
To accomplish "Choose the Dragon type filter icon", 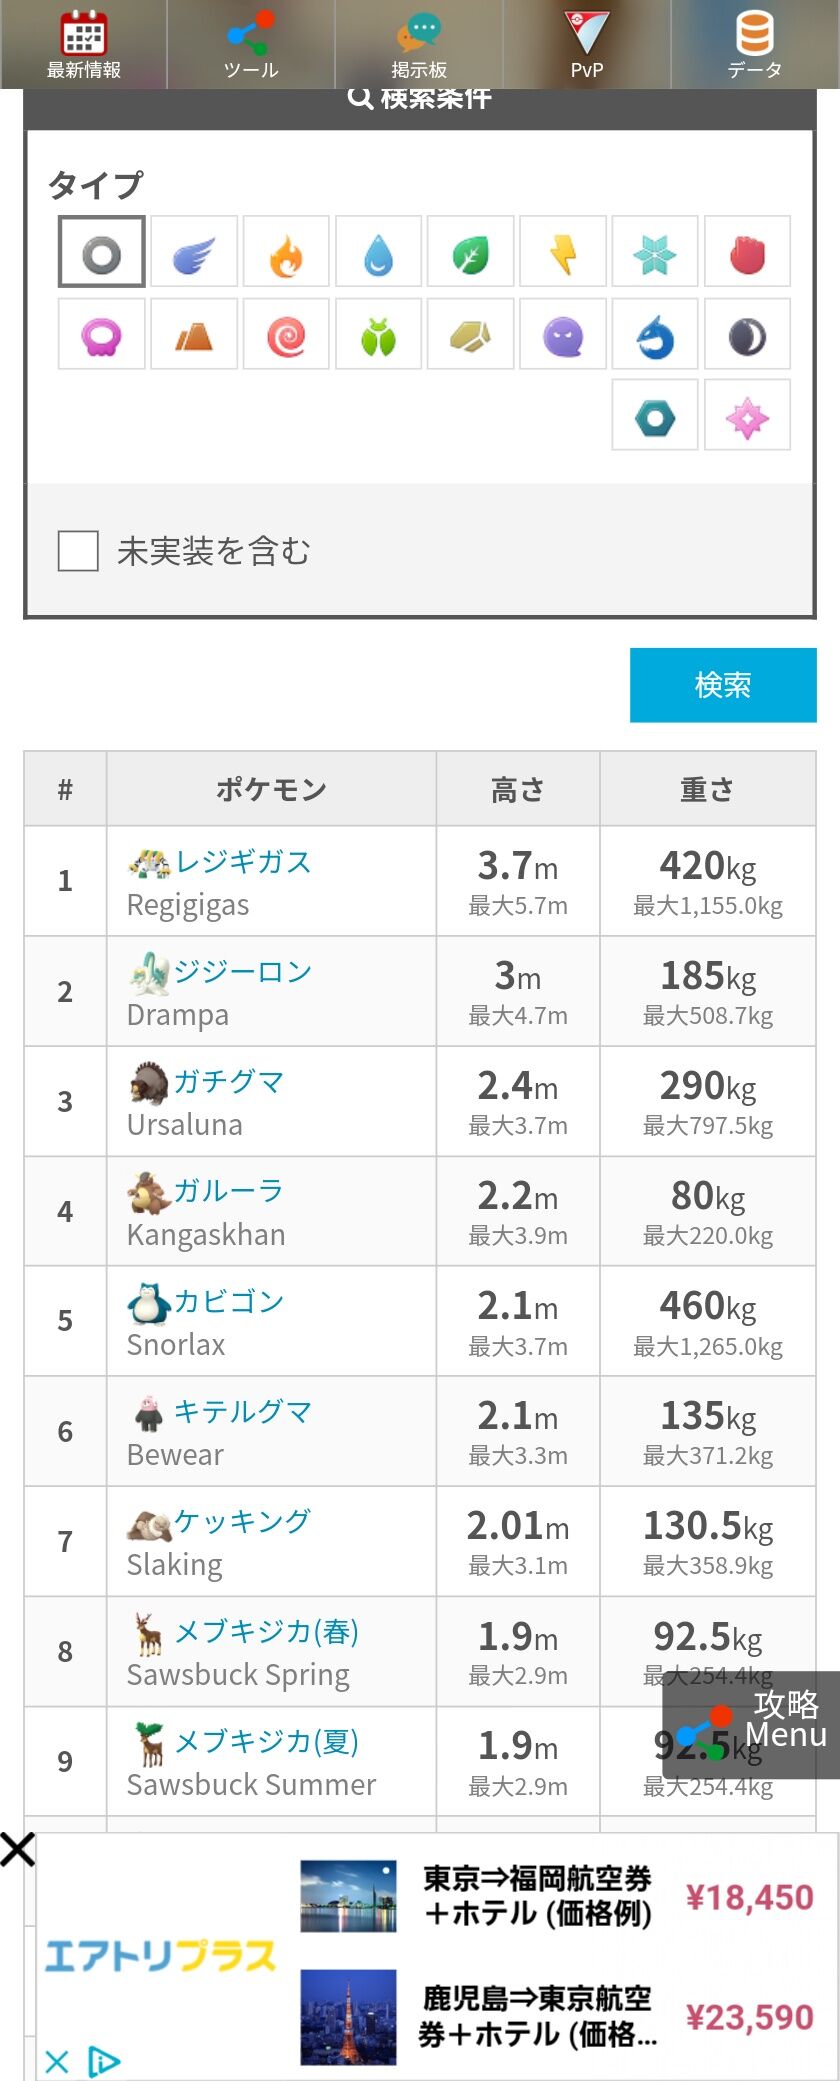I will click(x=655, y=335).
